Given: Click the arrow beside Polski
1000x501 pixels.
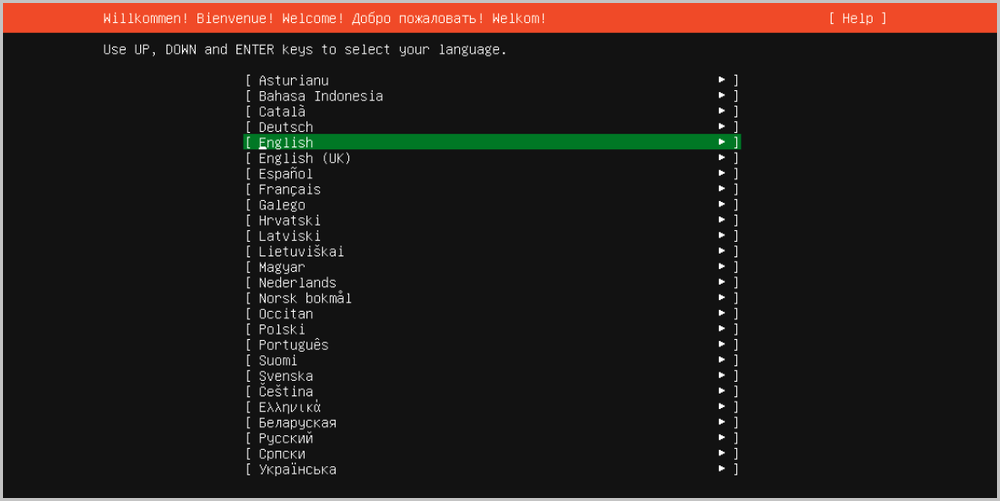Looking at the screenshot, I should pos(721,329).
